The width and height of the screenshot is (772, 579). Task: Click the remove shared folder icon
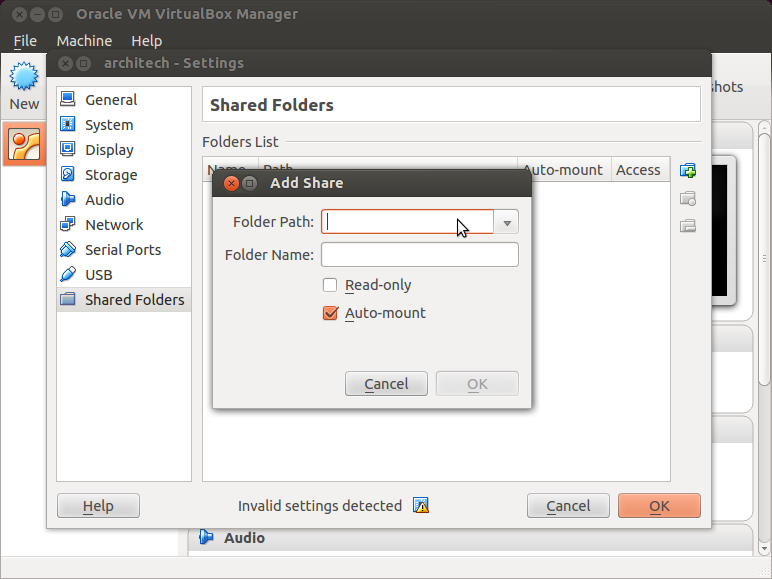[688, 226]
